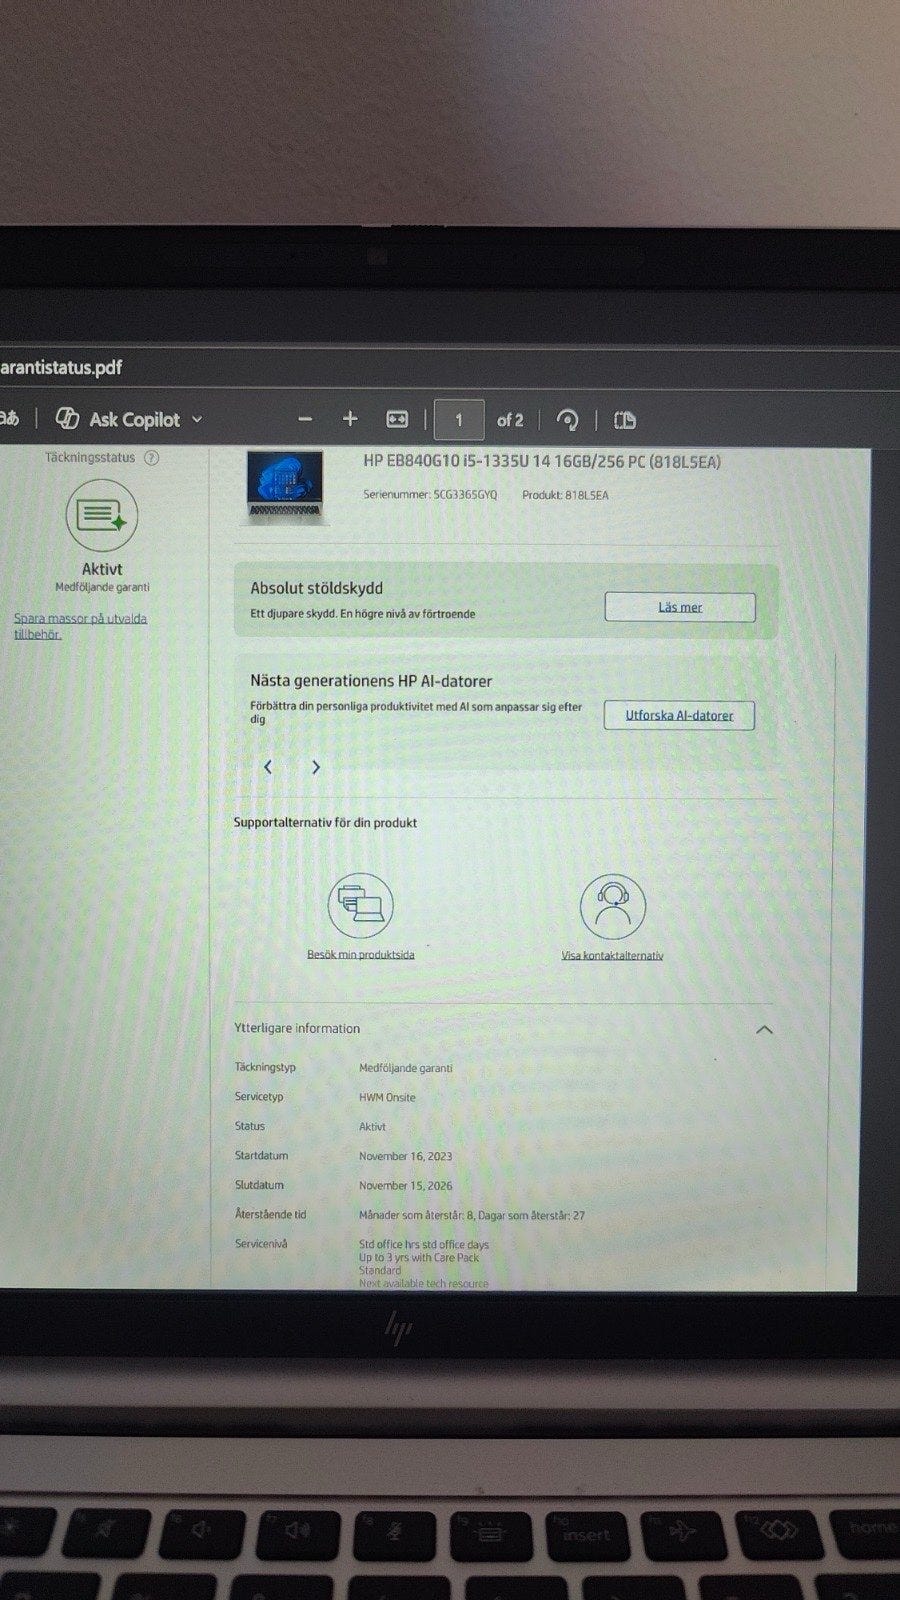Click the read aloud icon at toolbar's left edge
The image size is (900, 1600).
[9, 419]
